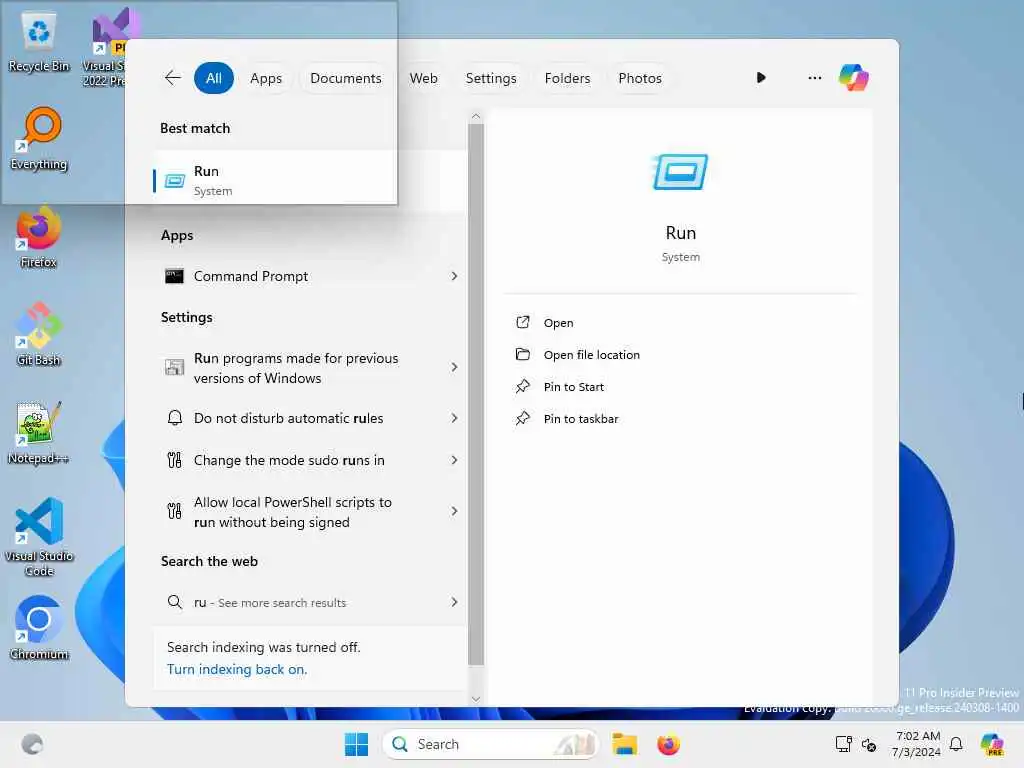The width and height of the screenshot is (1024, 768).
Task: Click the tools icon beside PowerShell setting
Action: coord(174,511)
